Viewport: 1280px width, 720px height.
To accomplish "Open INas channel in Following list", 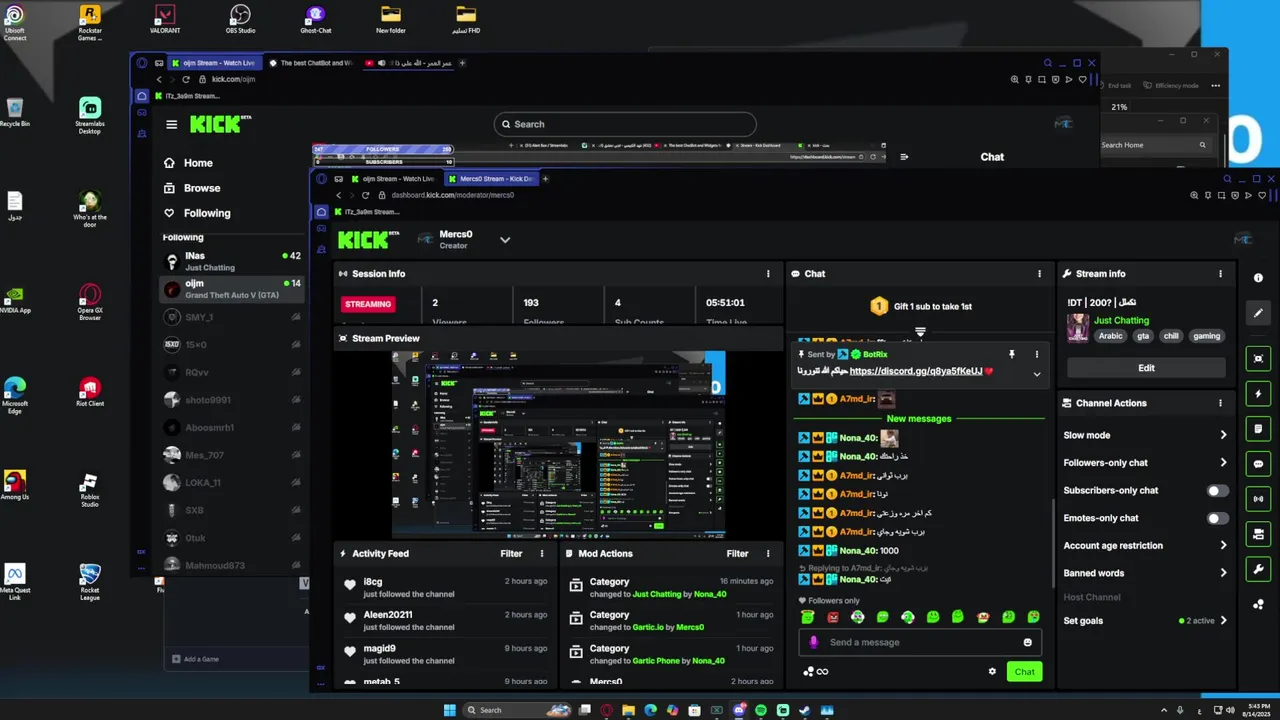I will pos(232,261).
